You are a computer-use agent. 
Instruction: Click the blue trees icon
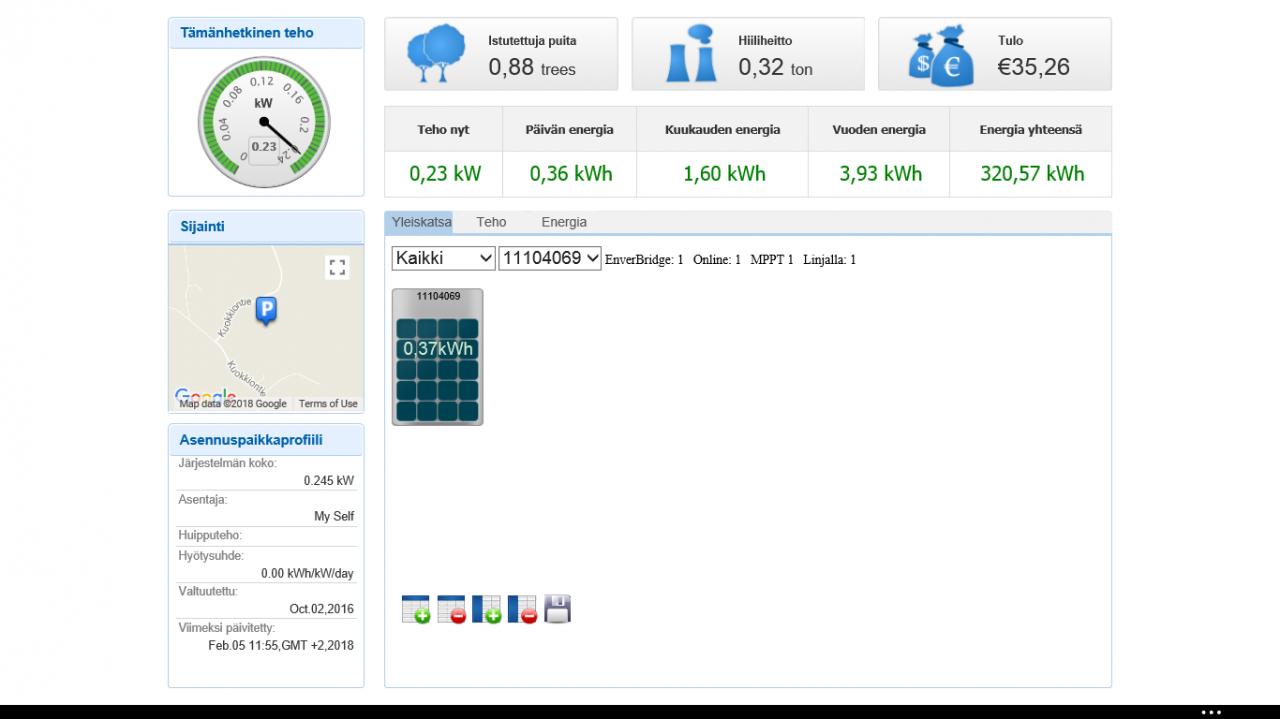pos(436,54)
